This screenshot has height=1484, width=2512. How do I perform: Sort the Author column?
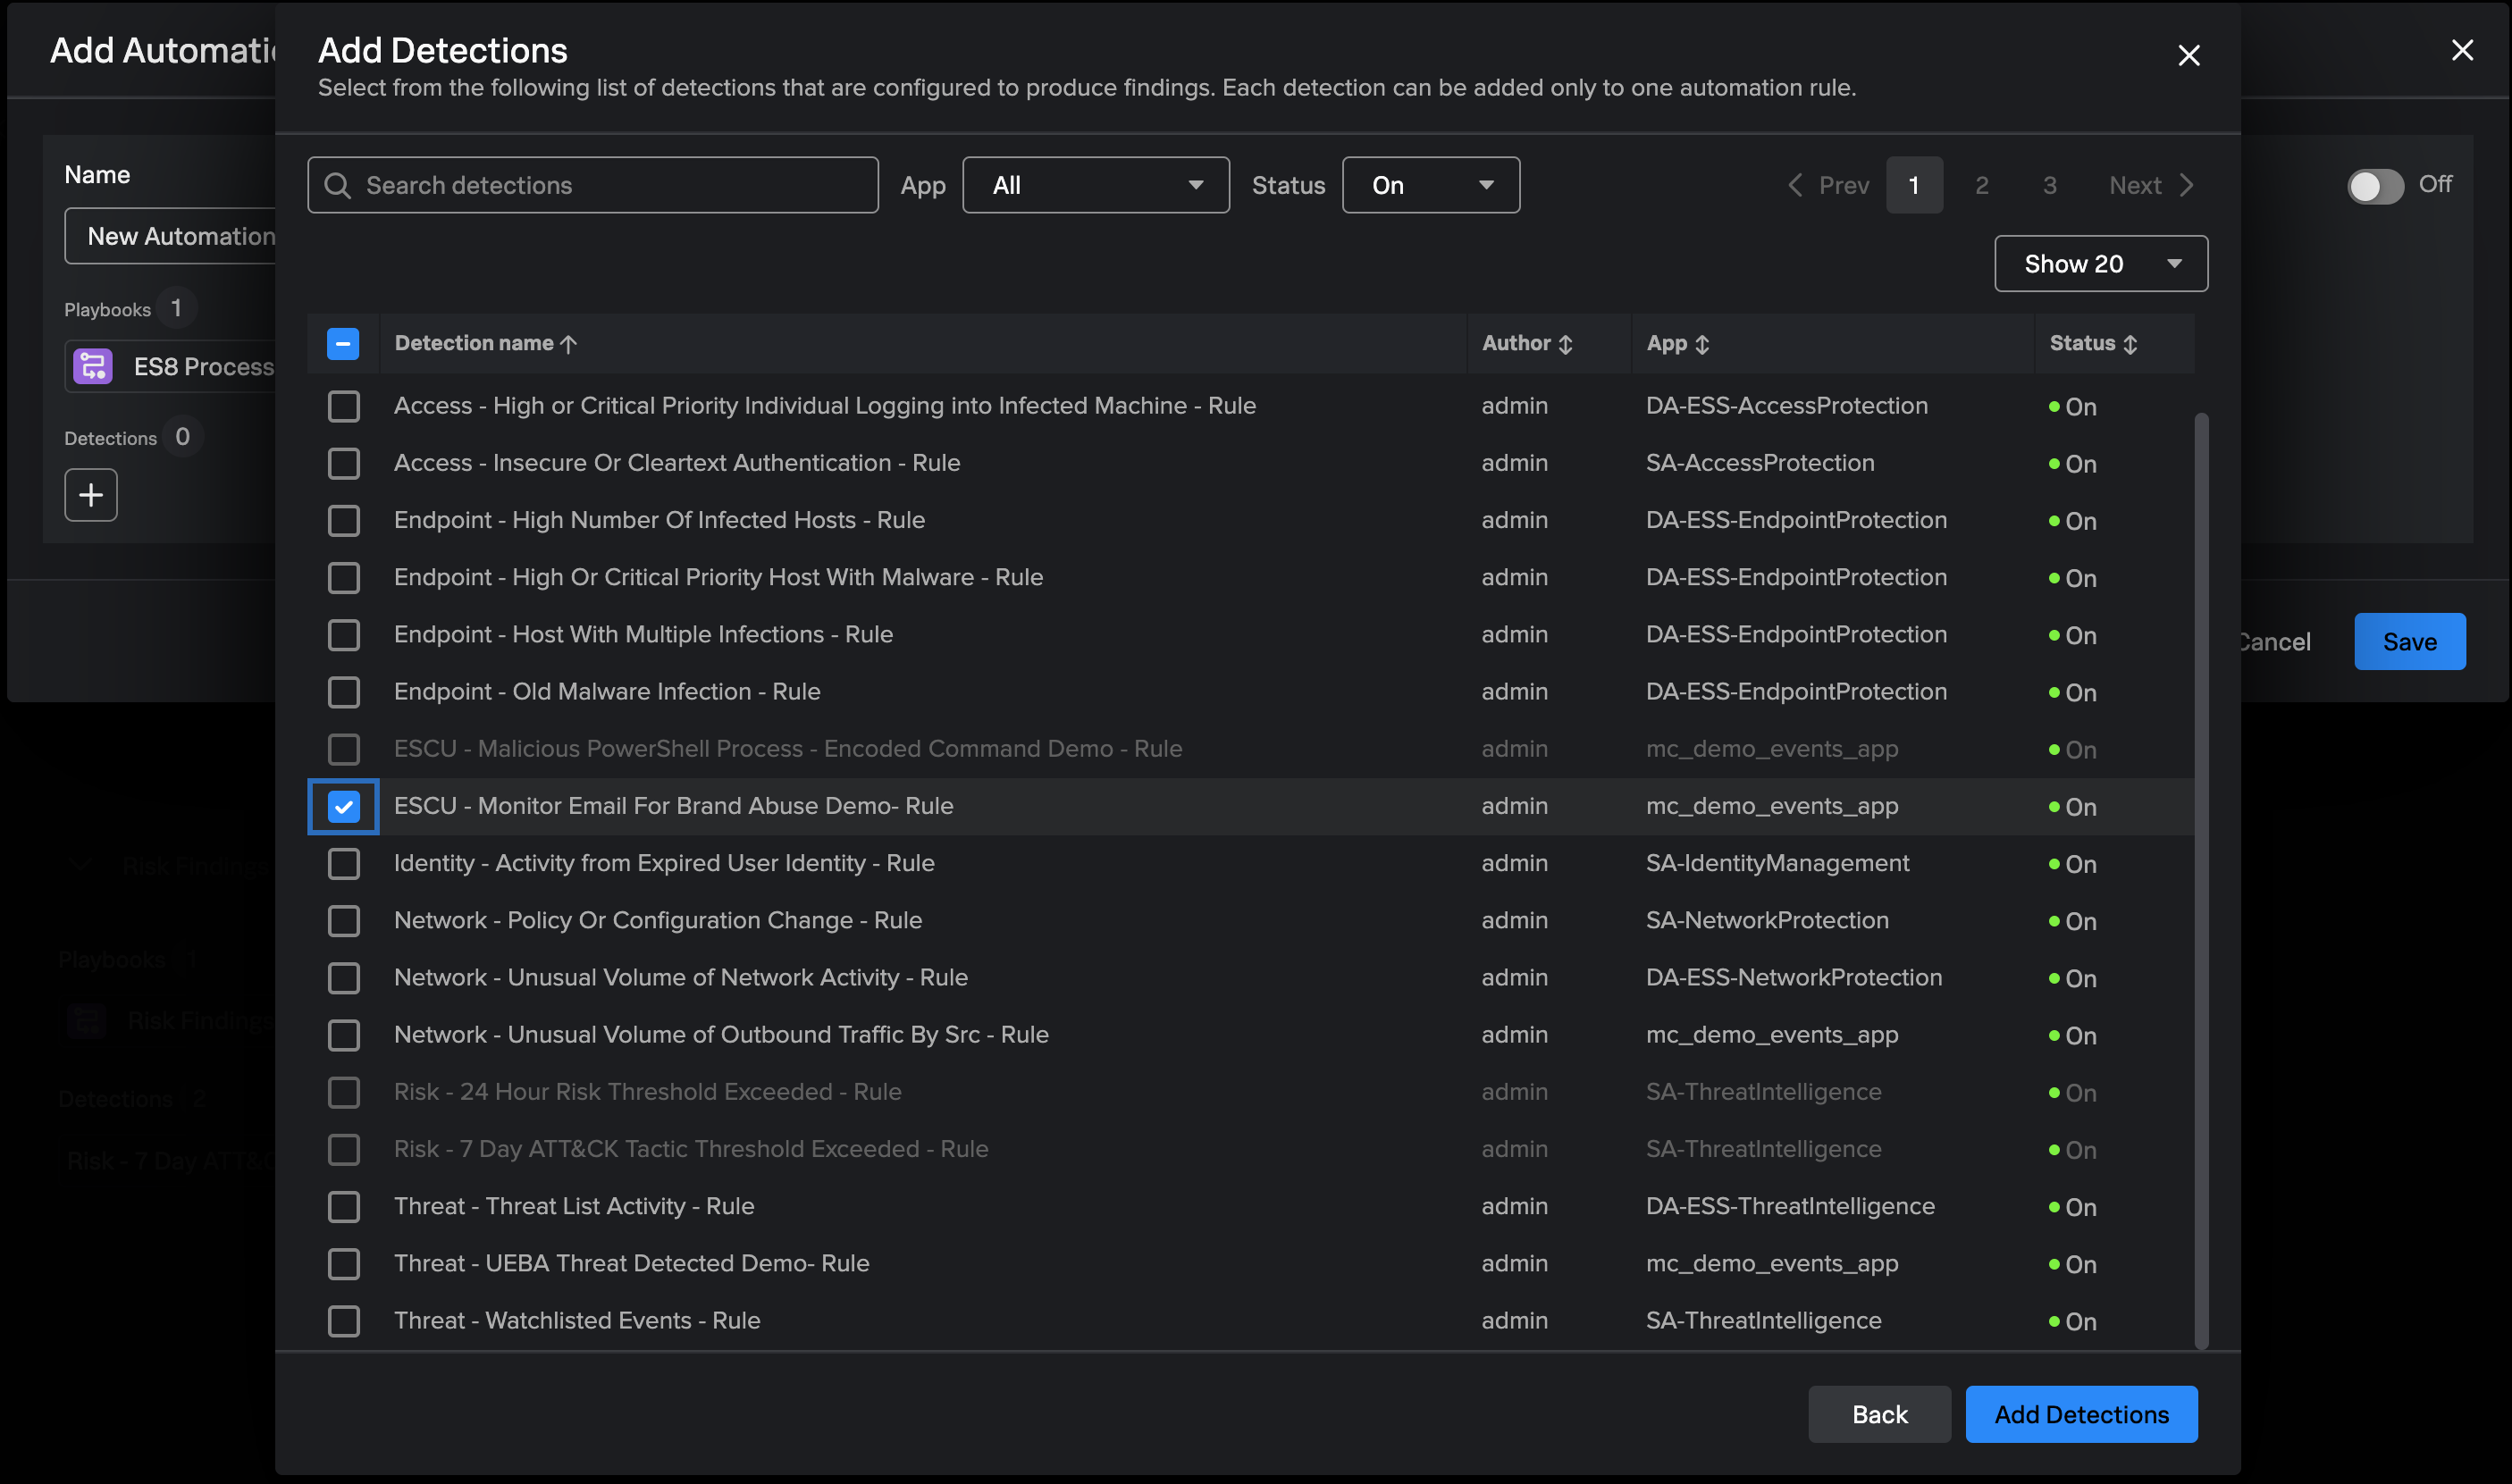coord(1565,344)
